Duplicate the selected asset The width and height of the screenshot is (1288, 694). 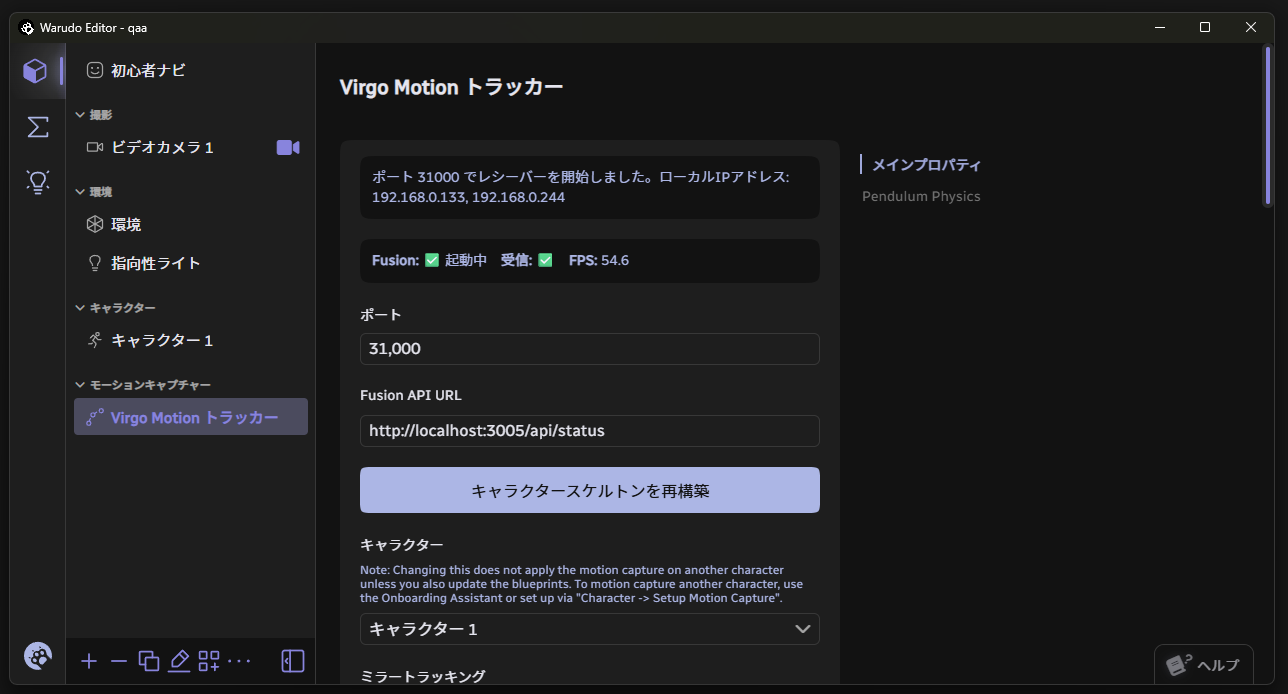coord(149,661)
